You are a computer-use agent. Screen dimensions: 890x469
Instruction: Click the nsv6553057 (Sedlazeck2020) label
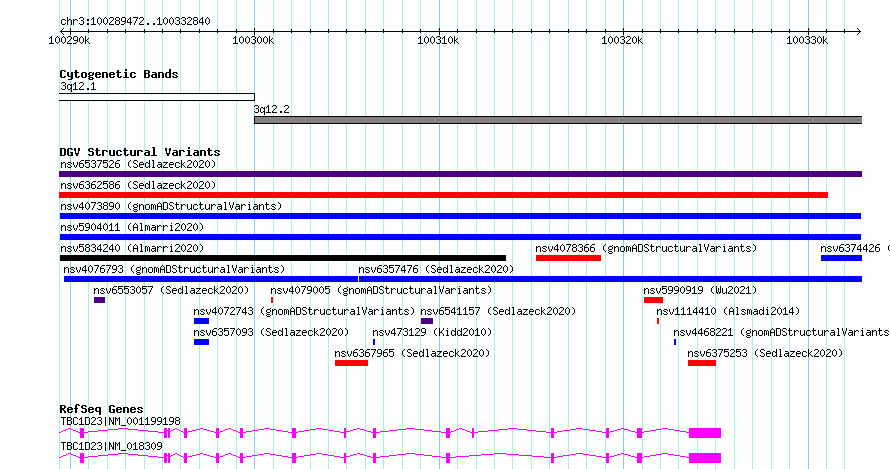point(171,290)
